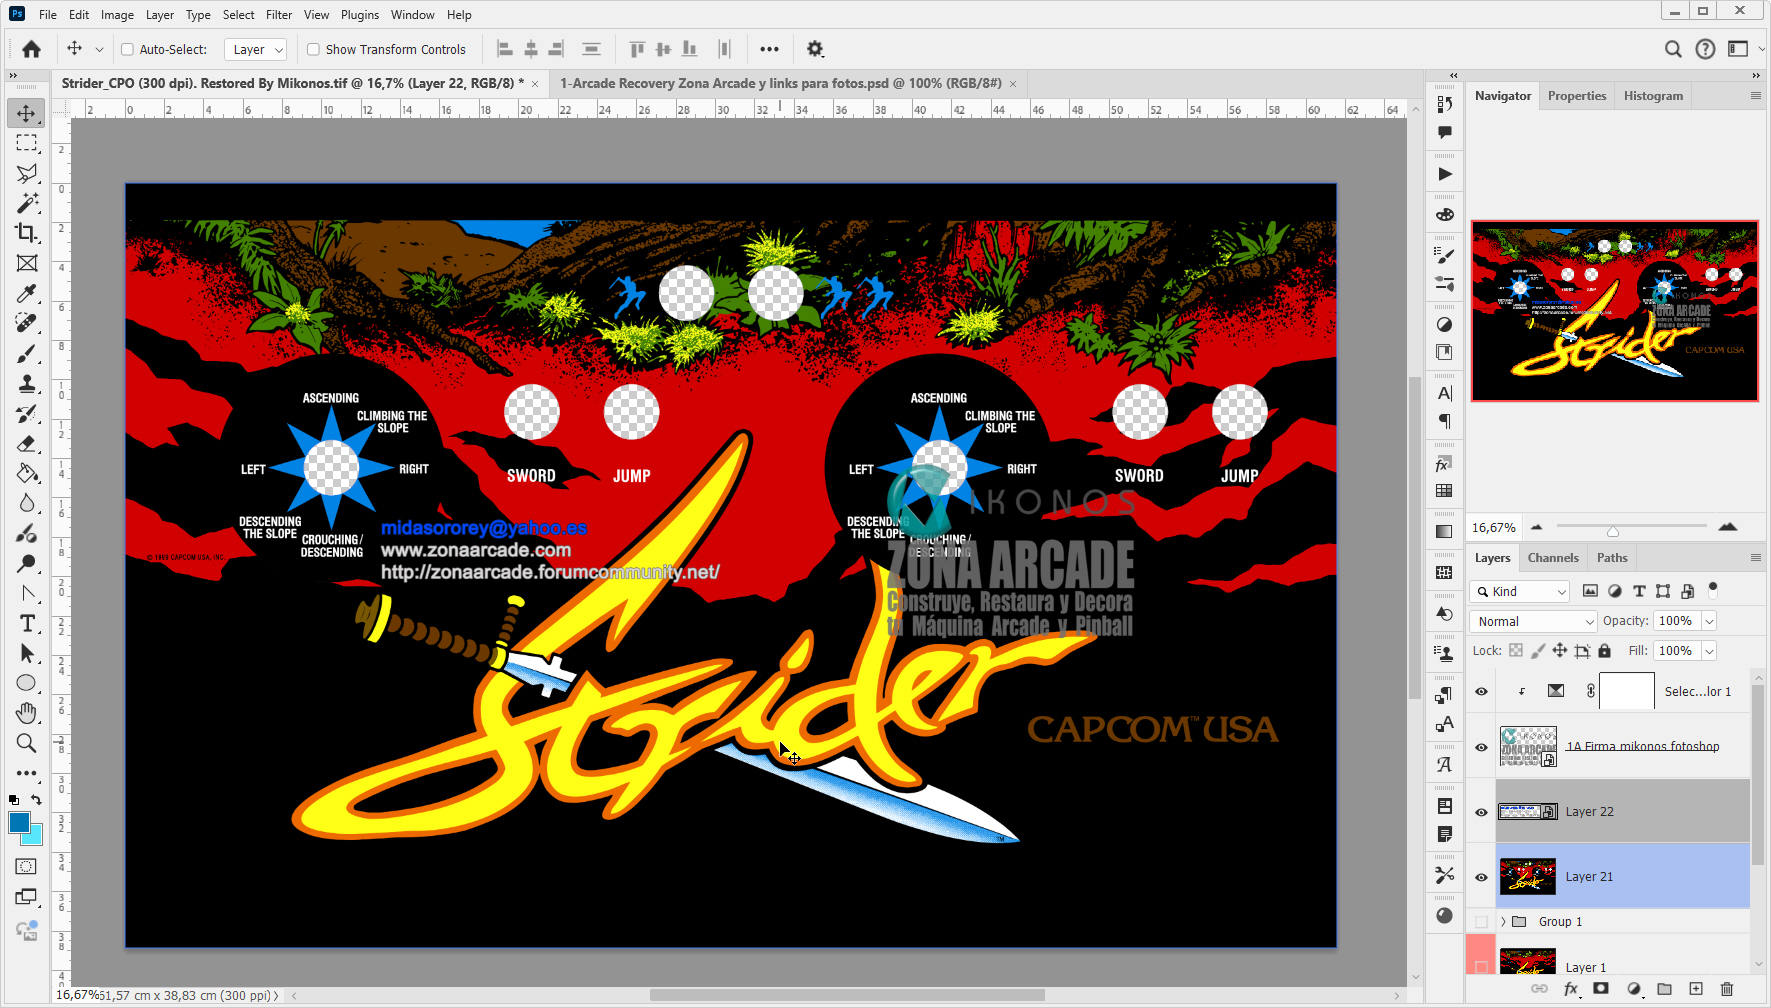
Task: Select the Brush tool
Action: coord(26,354)
